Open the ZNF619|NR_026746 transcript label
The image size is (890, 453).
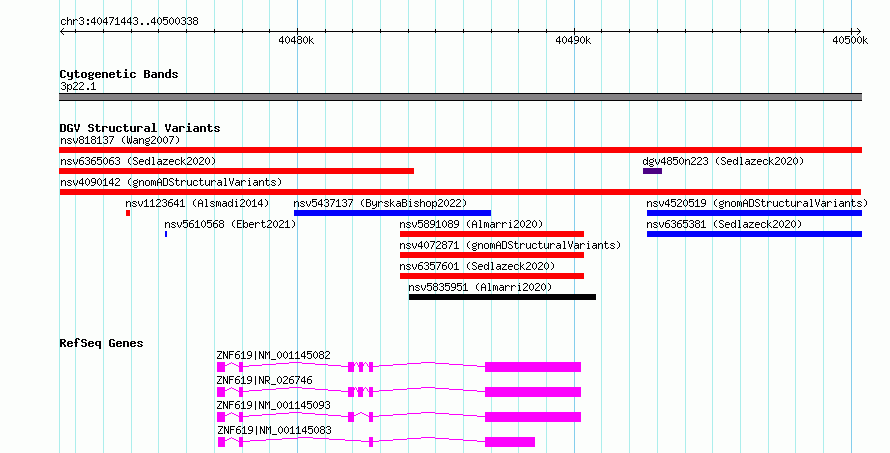[264, 380]
